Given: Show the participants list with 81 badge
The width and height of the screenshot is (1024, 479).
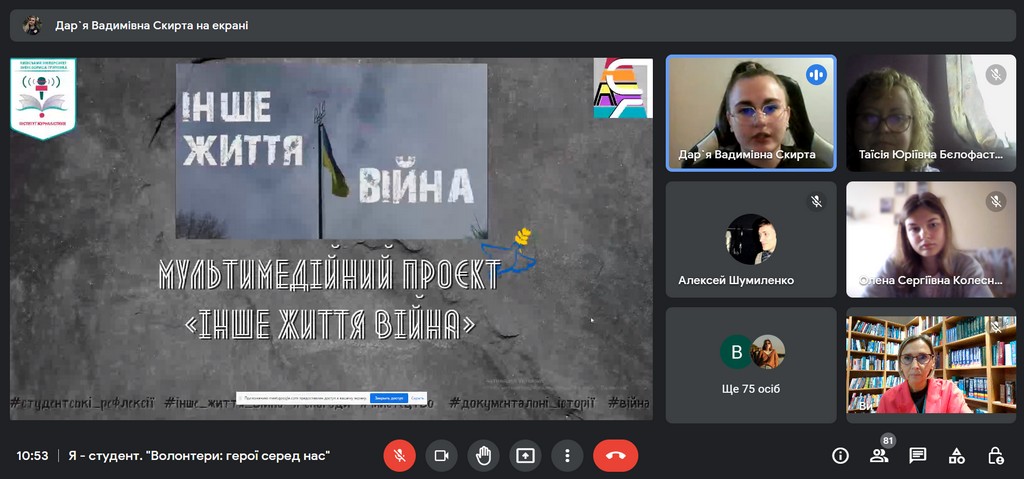Looking at the screenshot, I should (879, 456).
